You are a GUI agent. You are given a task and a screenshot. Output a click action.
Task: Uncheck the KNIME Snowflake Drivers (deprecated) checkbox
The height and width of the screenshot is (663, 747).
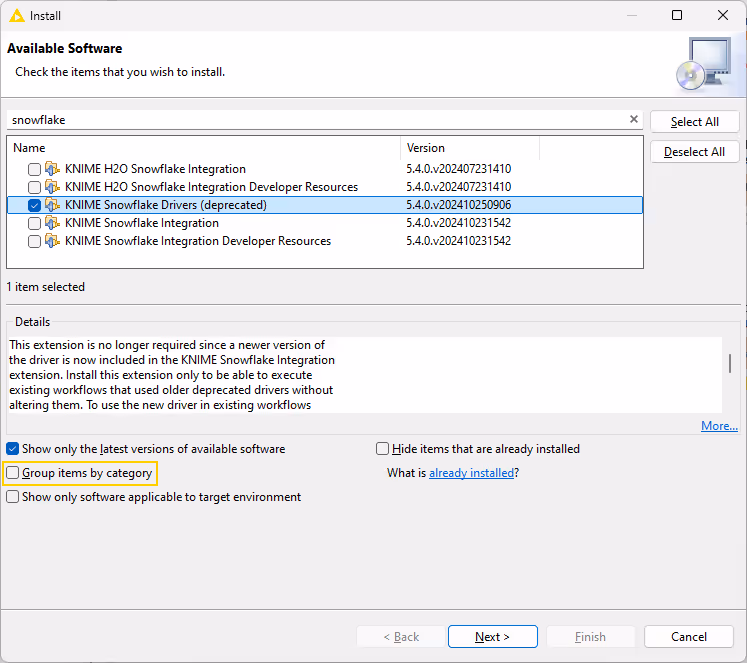[35, 205]
